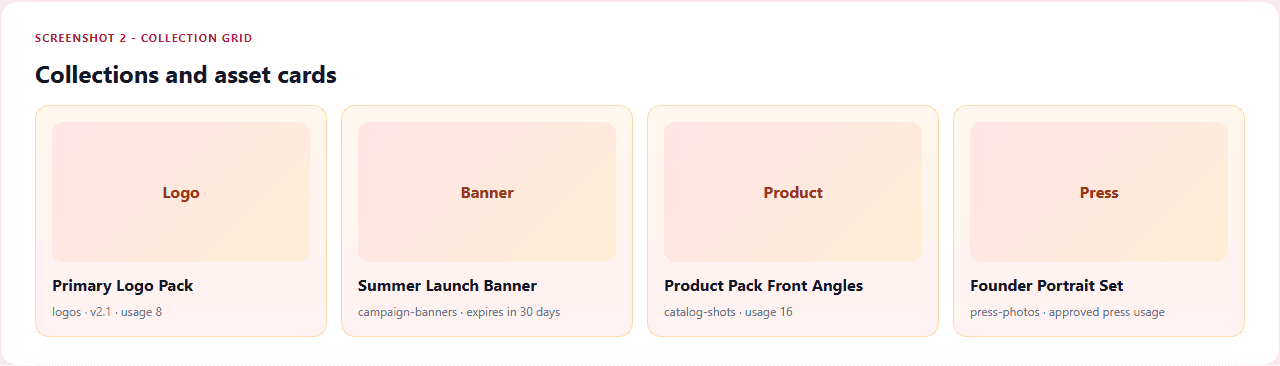Viewport: 1280px width, 366px height.
Task: Click the Banner label inside second thumbnail
Action: pos(487,192)
